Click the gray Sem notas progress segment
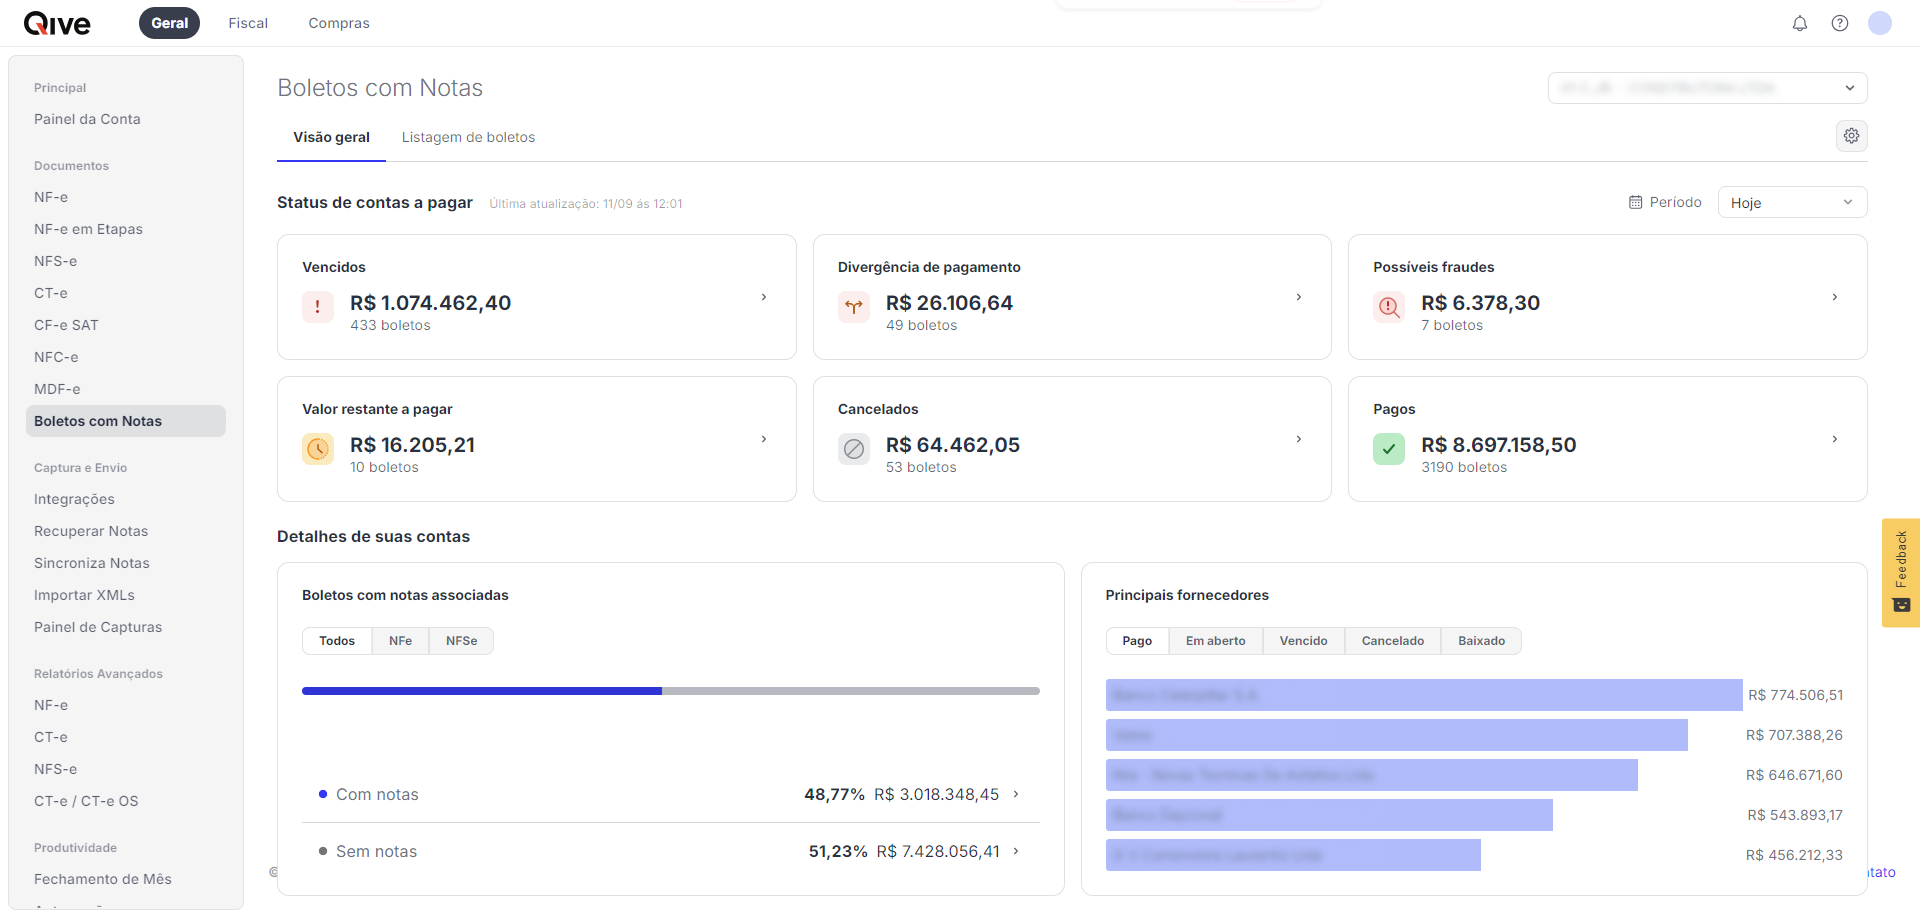Image resolution: width=1920 pixels, height=917 pixels. (851, 691)
